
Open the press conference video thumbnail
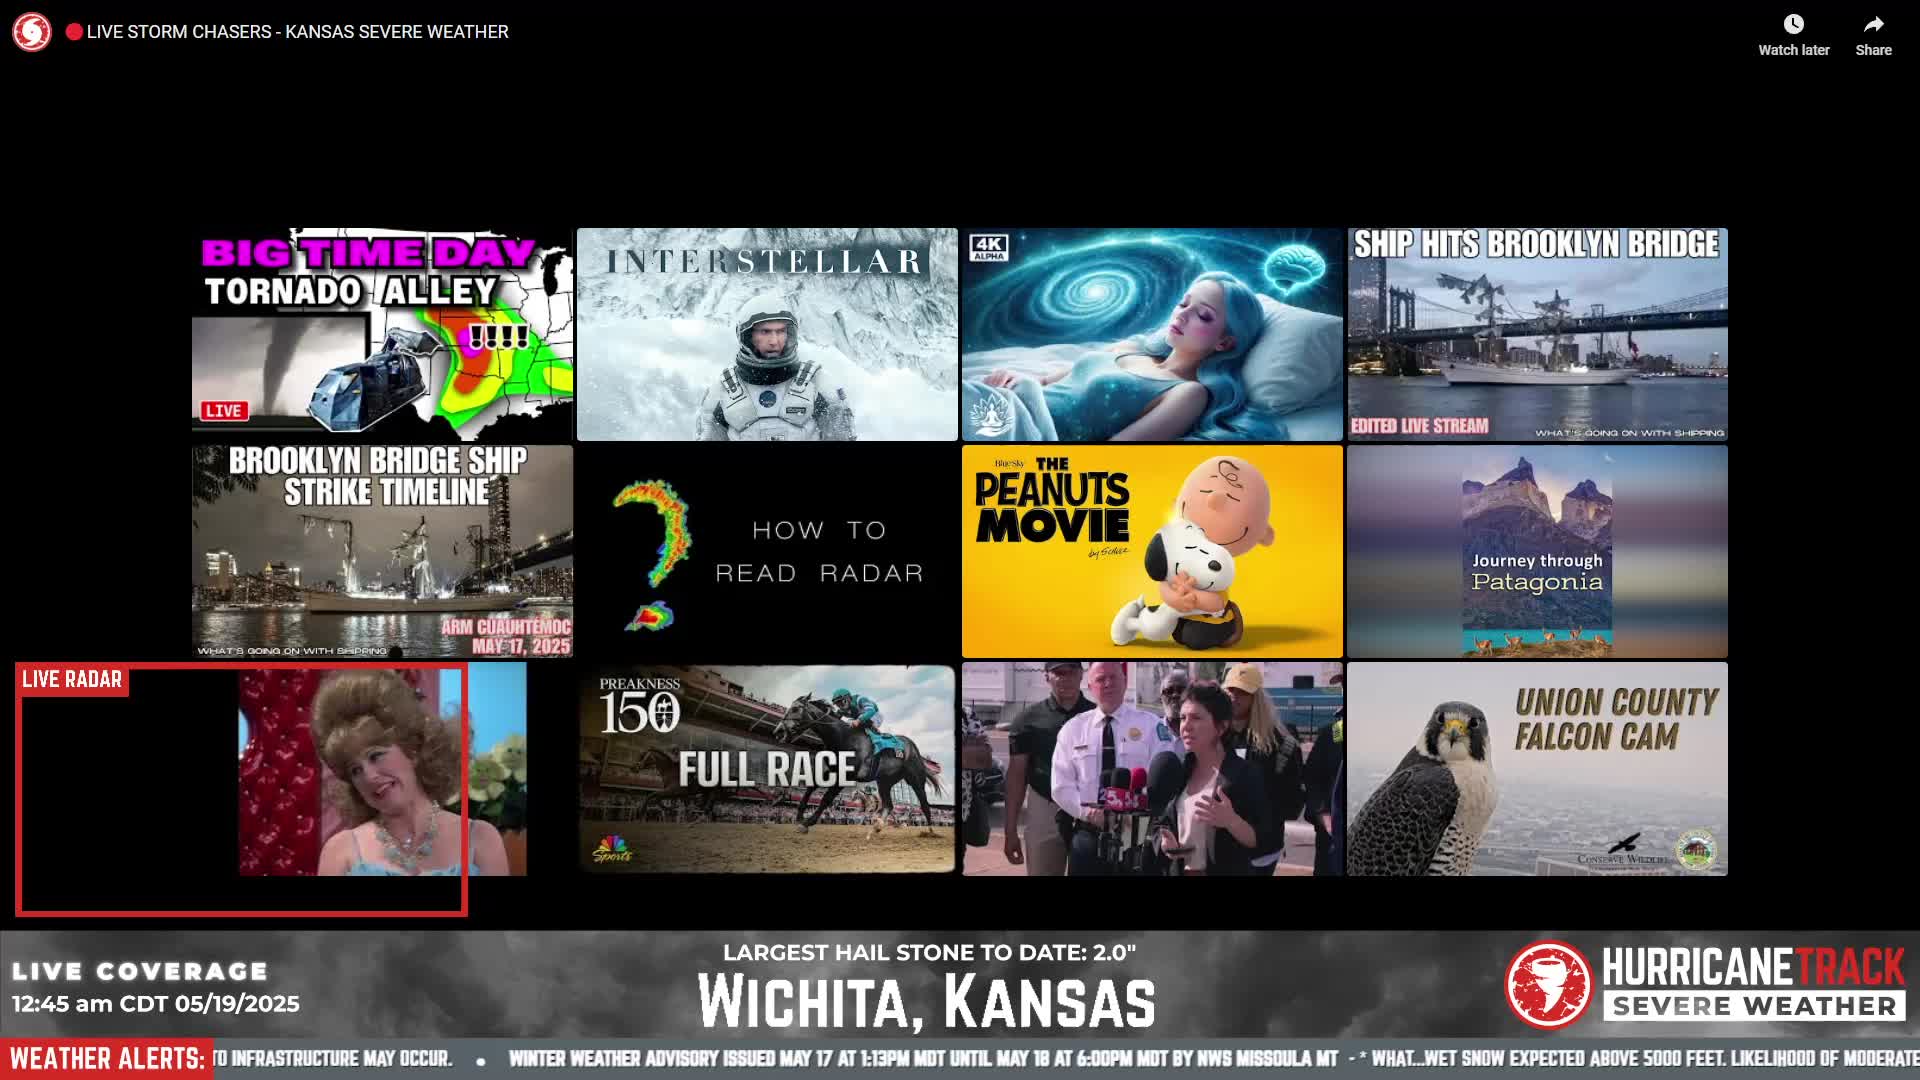coord(1152,769)
